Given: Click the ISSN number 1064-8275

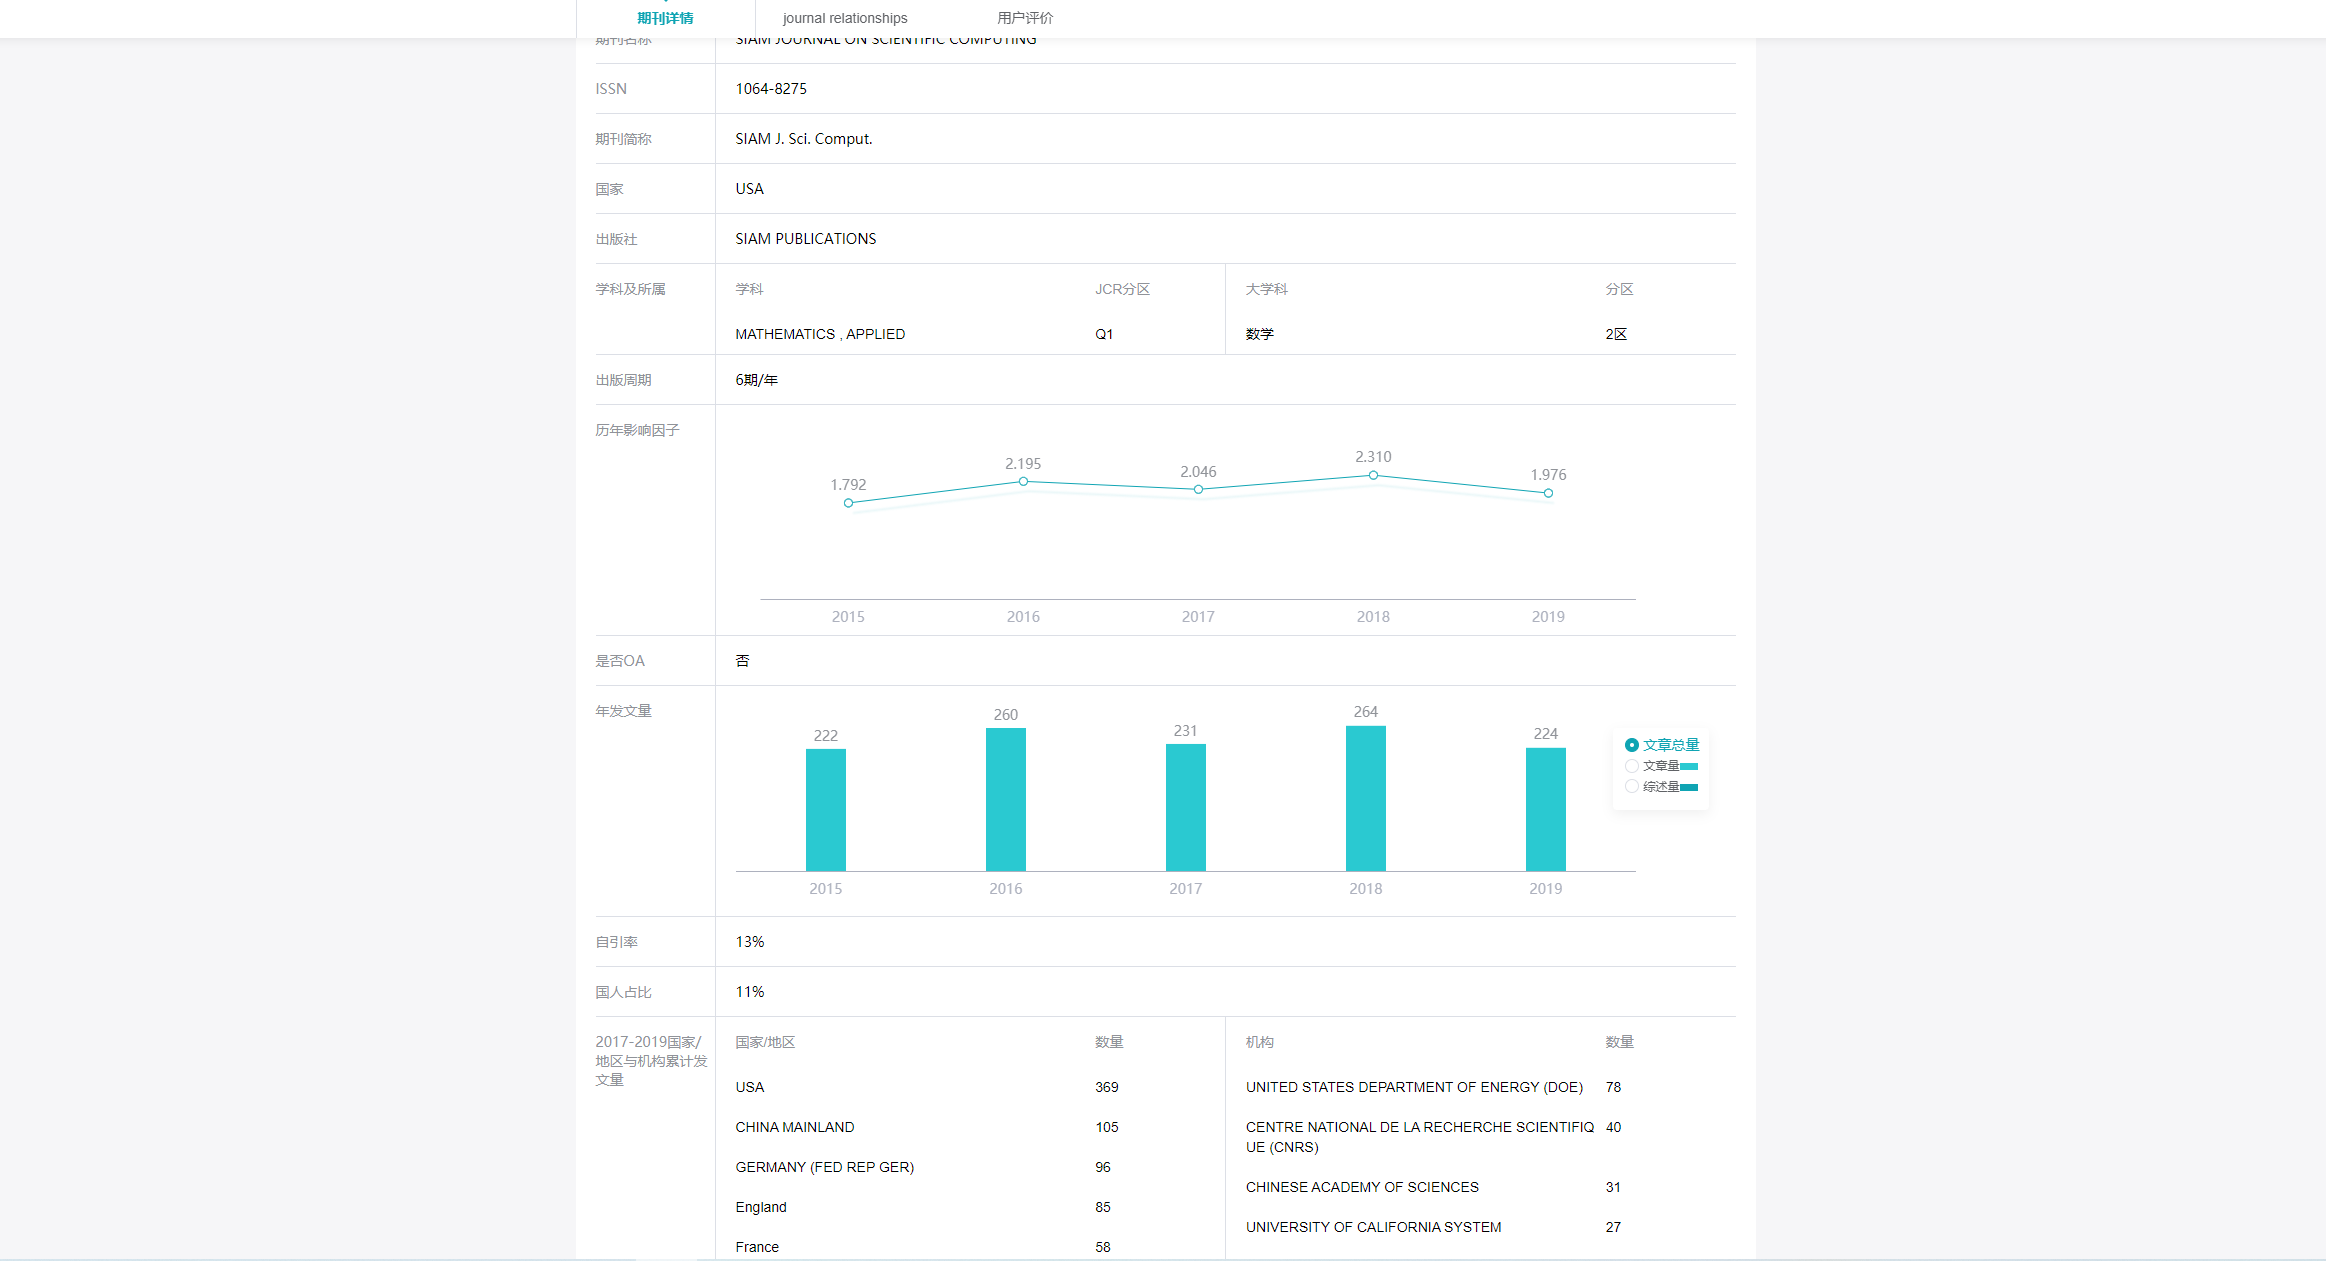Looking at the screenshot, I should pos(771,89).
